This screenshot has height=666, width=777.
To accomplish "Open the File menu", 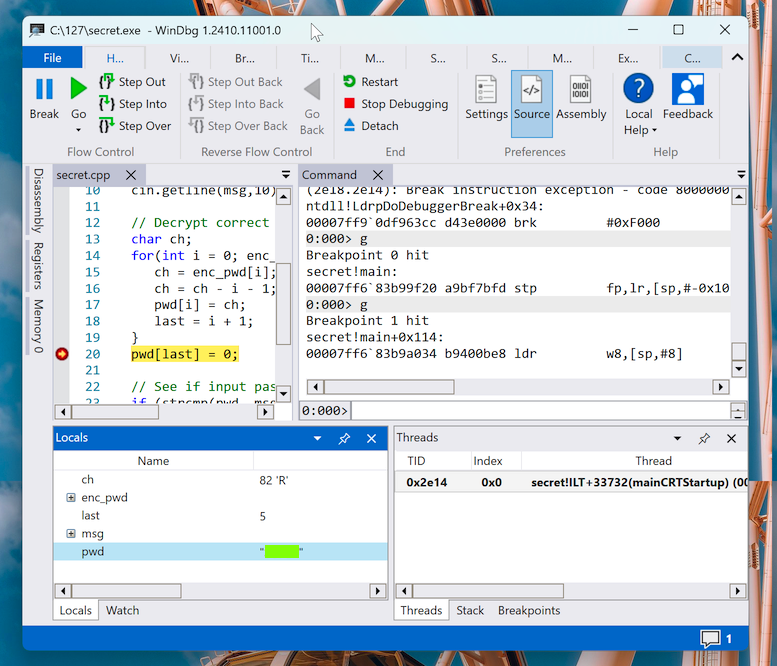I will [52, 58].
